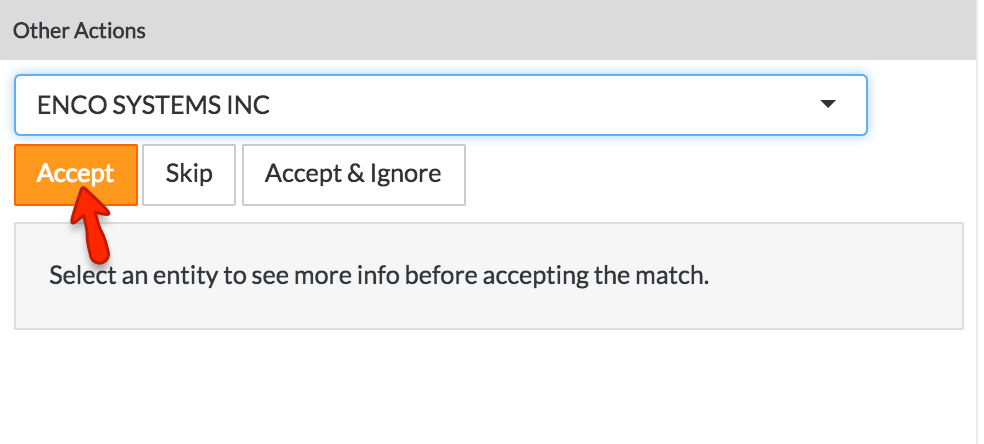
Task: Click the ENCO SYSTEMS INC selected text
Action: pyautogui.click(x=153, y=104)
